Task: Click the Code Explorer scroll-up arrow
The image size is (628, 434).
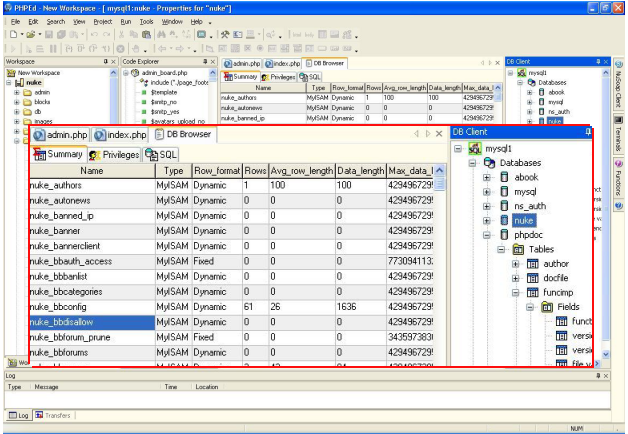Action: click(x=213, y=73)
